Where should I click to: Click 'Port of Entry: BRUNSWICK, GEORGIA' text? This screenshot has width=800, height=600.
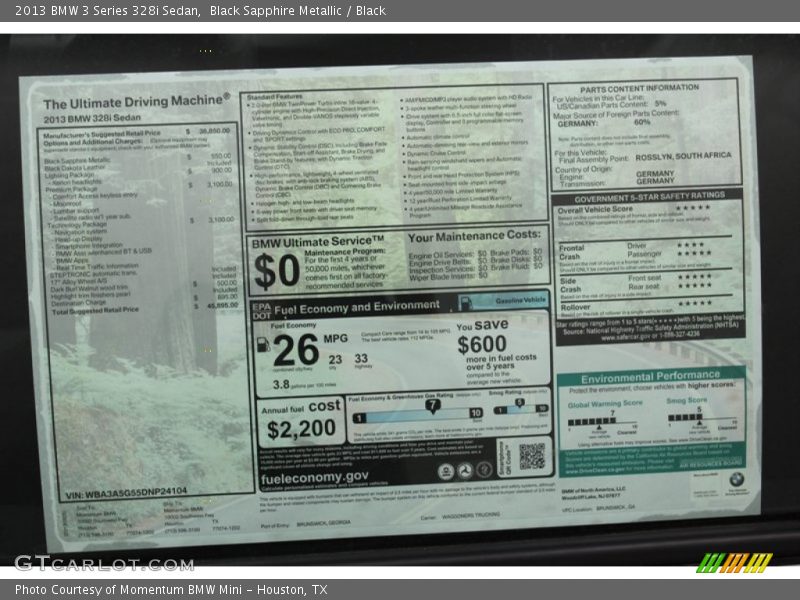(305, 523)
